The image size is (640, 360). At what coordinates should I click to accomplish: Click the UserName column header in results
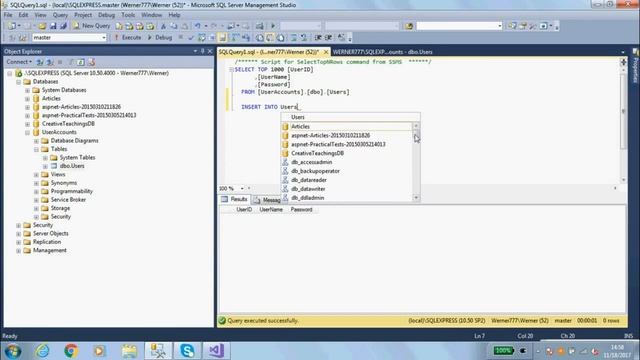[x=271, y=209]
